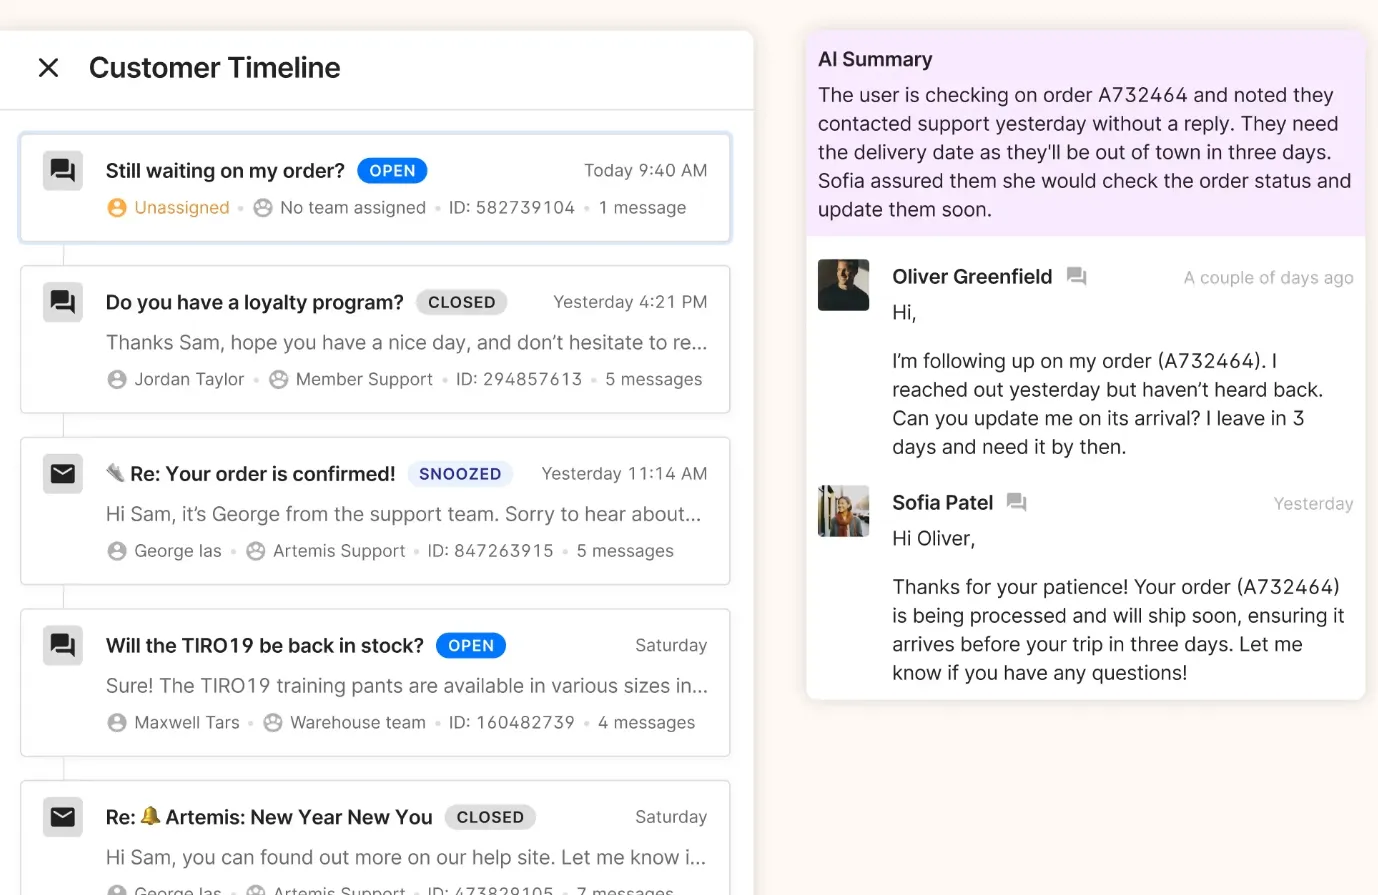Click 'Artemis Support' team in snoozed conversation
Image resolution: width=1378 pixels, height=895 pixels.
click(x=339, y=551)
